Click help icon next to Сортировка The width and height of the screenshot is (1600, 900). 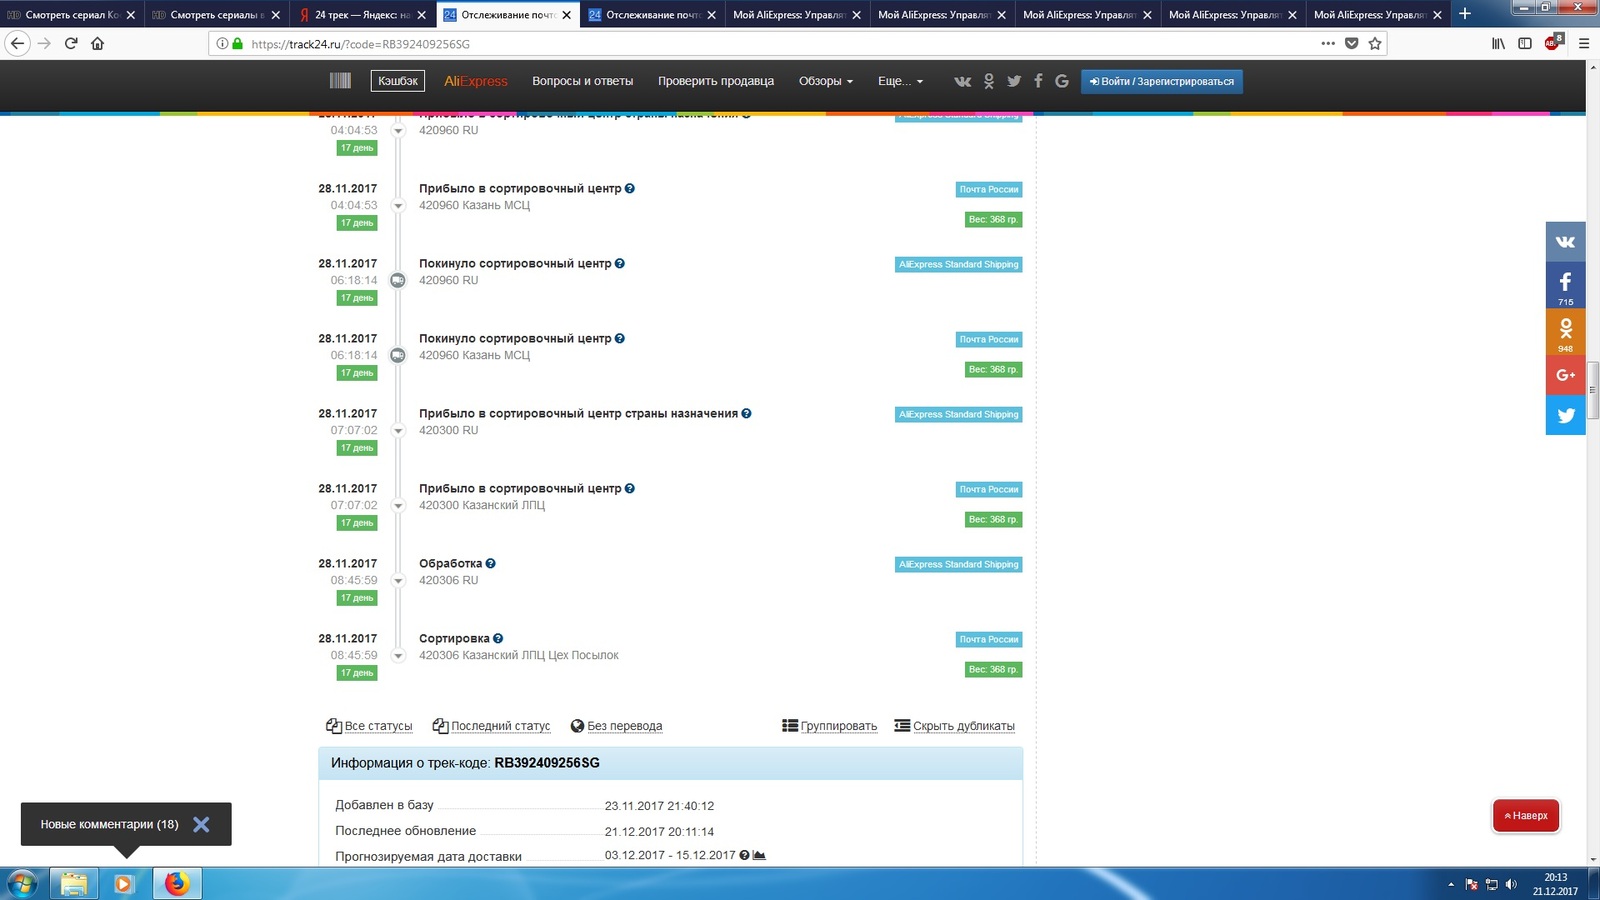(498, 639)
